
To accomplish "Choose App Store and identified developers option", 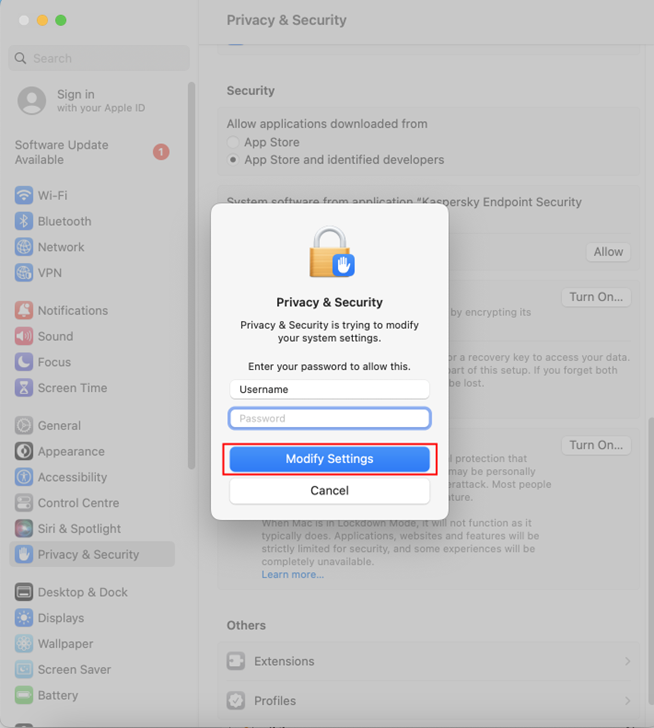I will tap(234, 160).
